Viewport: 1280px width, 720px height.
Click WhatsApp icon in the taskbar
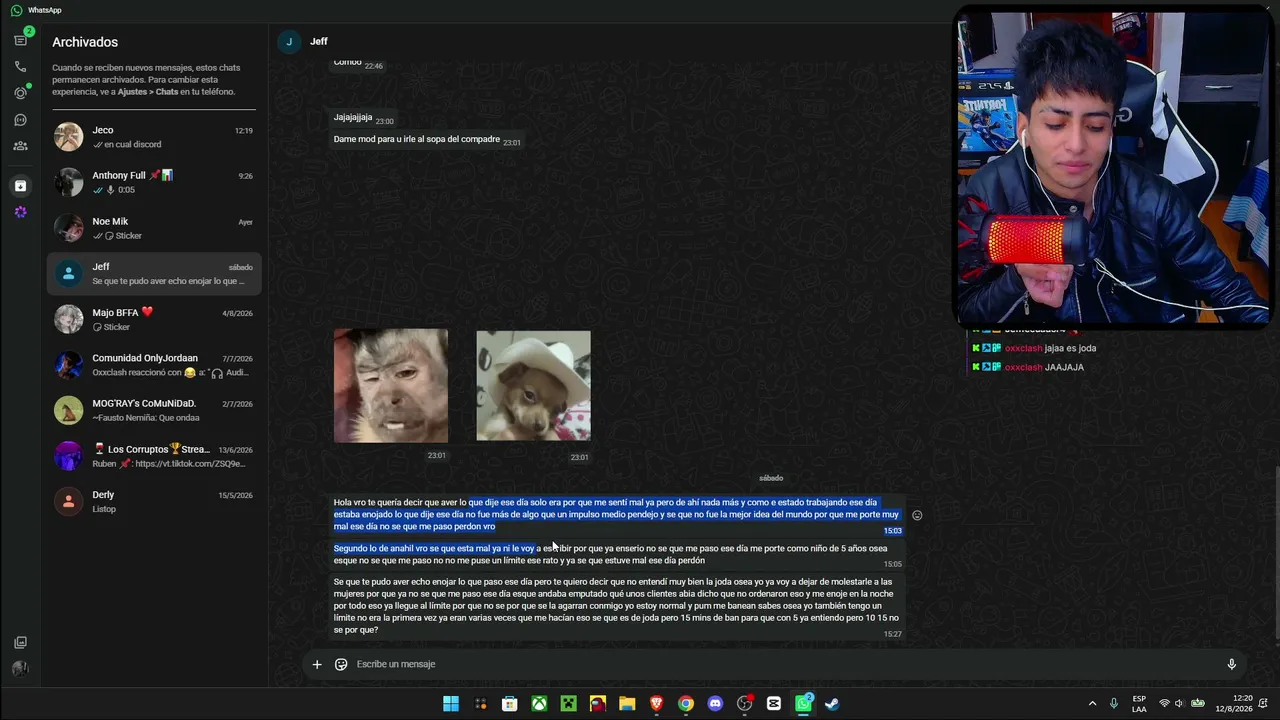click(x=803, y=704)
